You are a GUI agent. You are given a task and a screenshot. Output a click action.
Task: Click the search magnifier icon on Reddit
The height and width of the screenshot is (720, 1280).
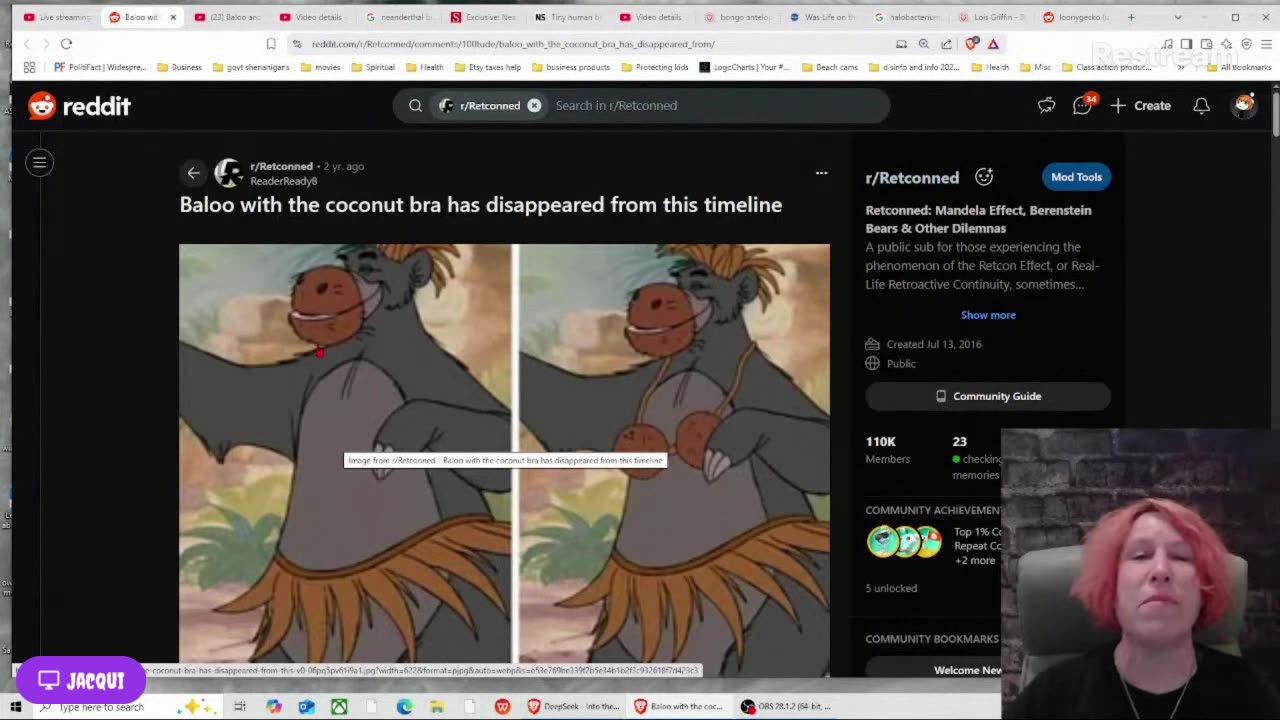pyautogui.click(x=415, y=105)
